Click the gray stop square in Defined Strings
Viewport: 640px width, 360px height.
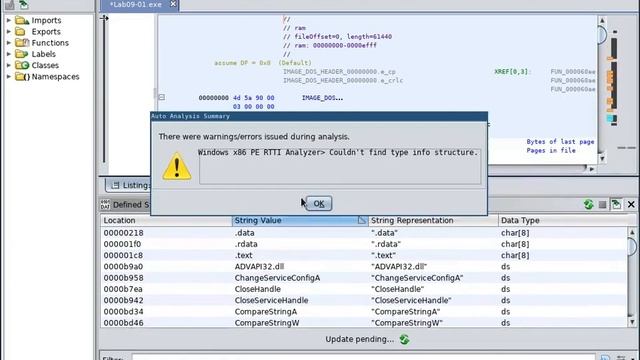pyautogui.click(x=602, y=204)
